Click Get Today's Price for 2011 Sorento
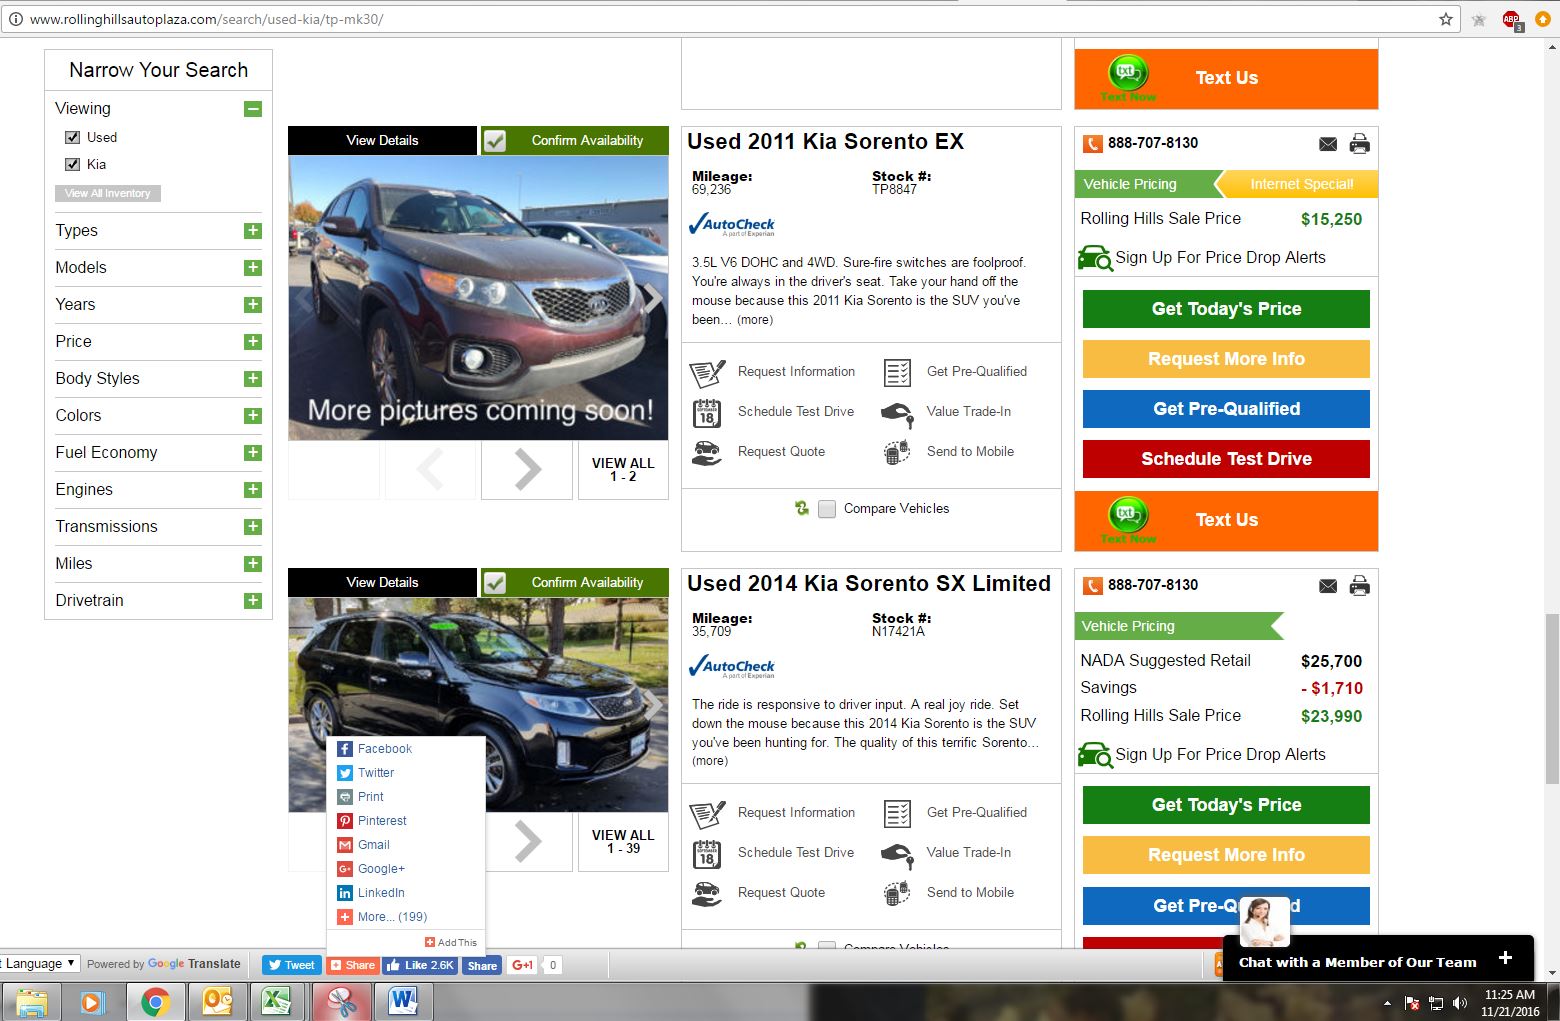This screenshot has height=1021, width=1560. pyautogui.click(x=1226, y=309)
